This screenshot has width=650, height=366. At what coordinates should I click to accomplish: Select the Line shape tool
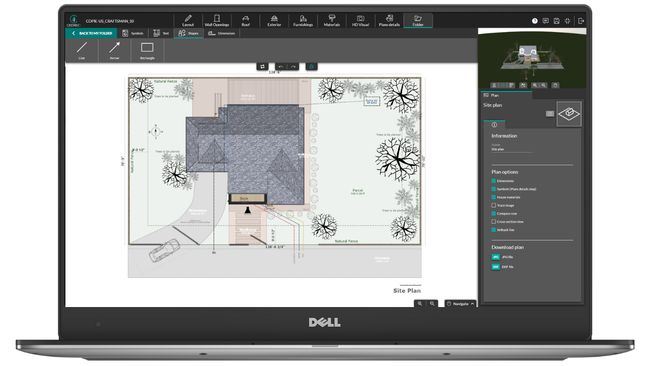pos(82,50)
